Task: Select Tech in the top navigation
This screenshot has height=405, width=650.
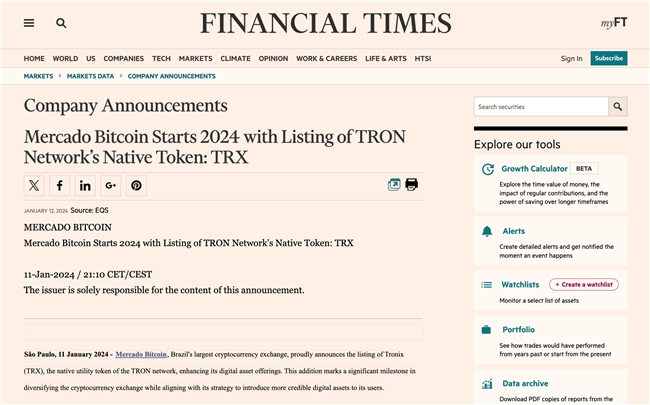Action: click(x=161, y=58)
